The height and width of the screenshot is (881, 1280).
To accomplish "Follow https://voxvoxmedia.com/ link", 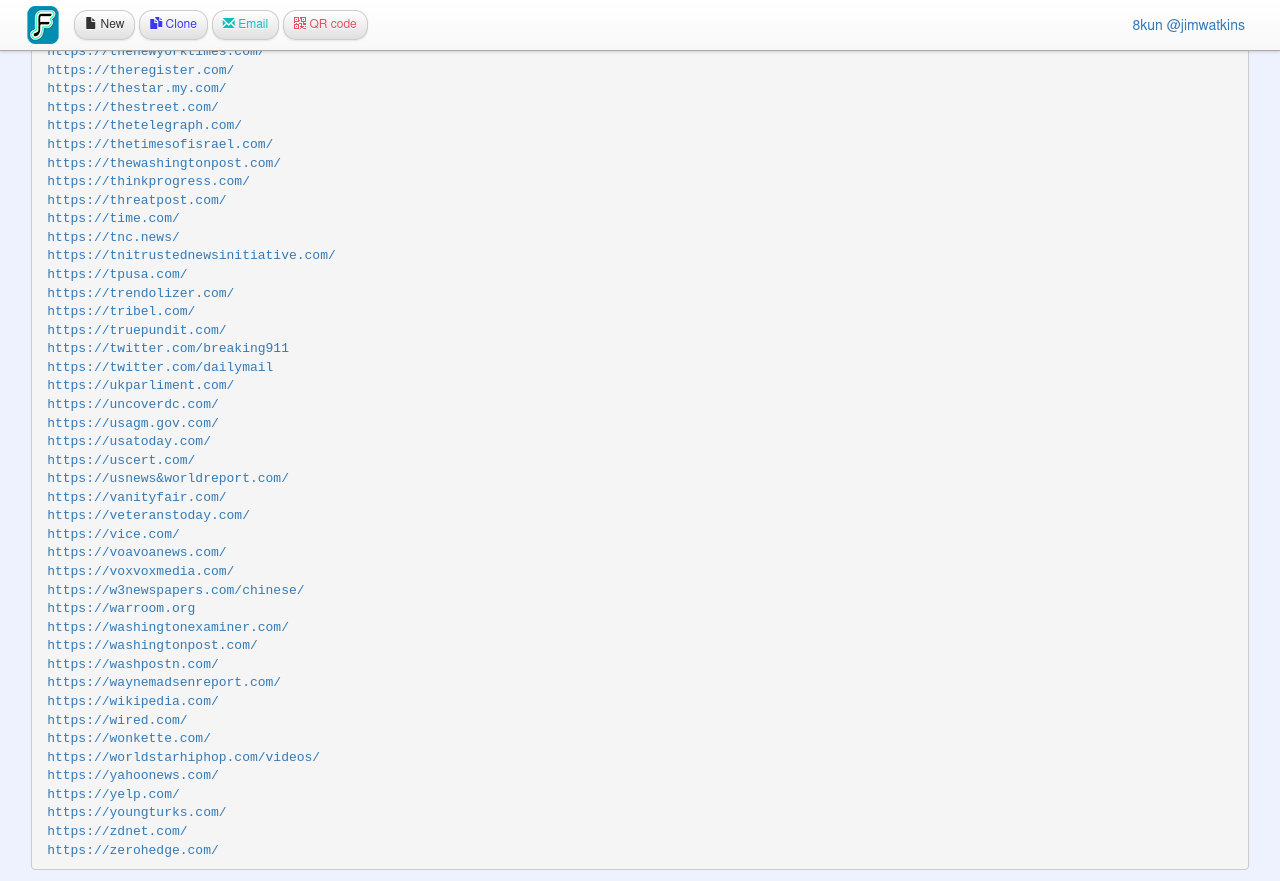I will pyautogui.click(x=141, y=571).
